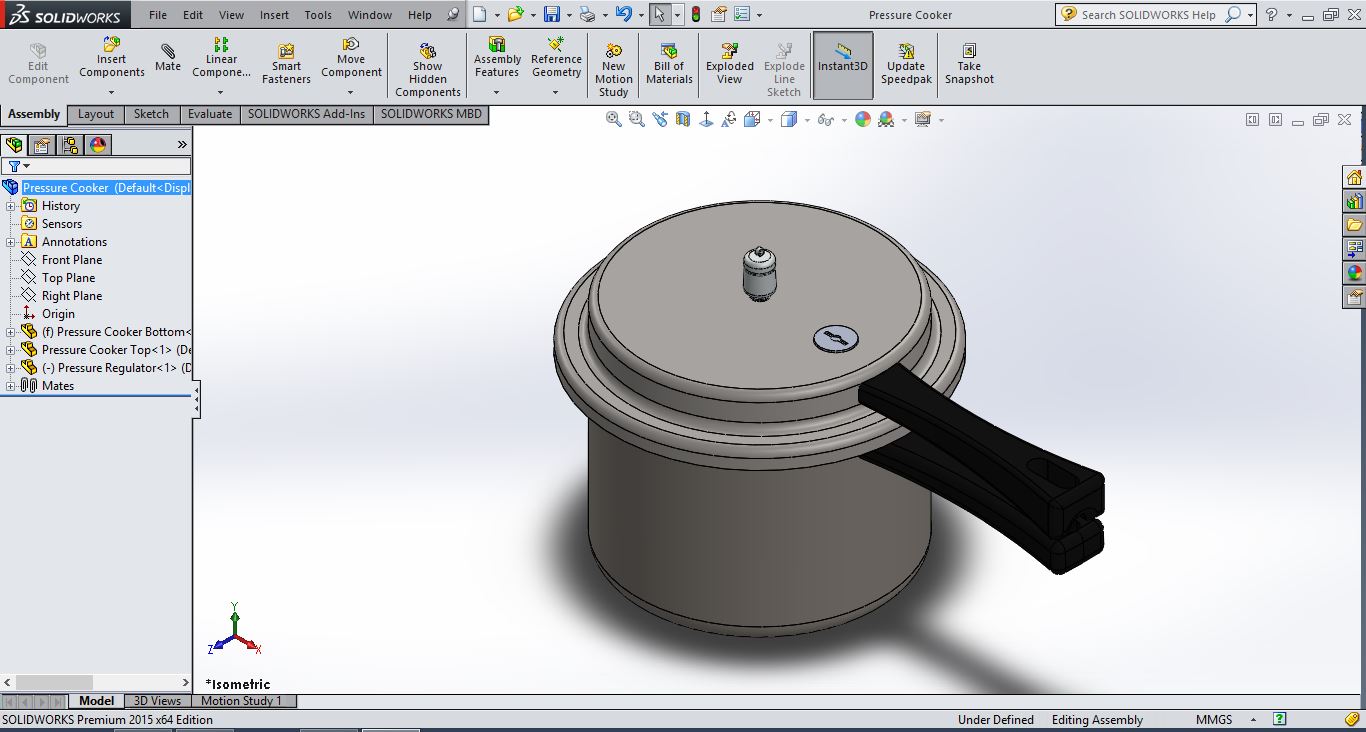The width and height of the screenshot is (1366, 732).
Task: Open the Motion Study 1 tab
Action: (242, 701)
